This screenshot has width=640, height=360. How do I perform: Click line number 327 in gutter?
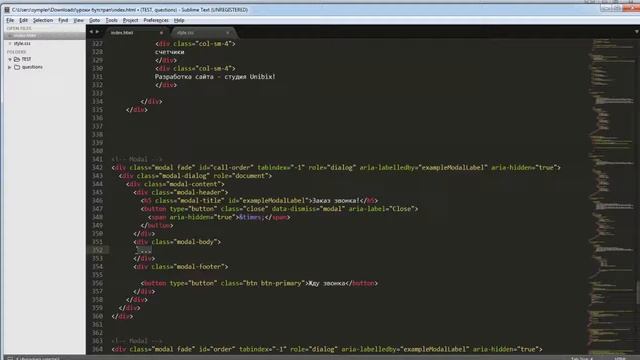tap(97, 44)
